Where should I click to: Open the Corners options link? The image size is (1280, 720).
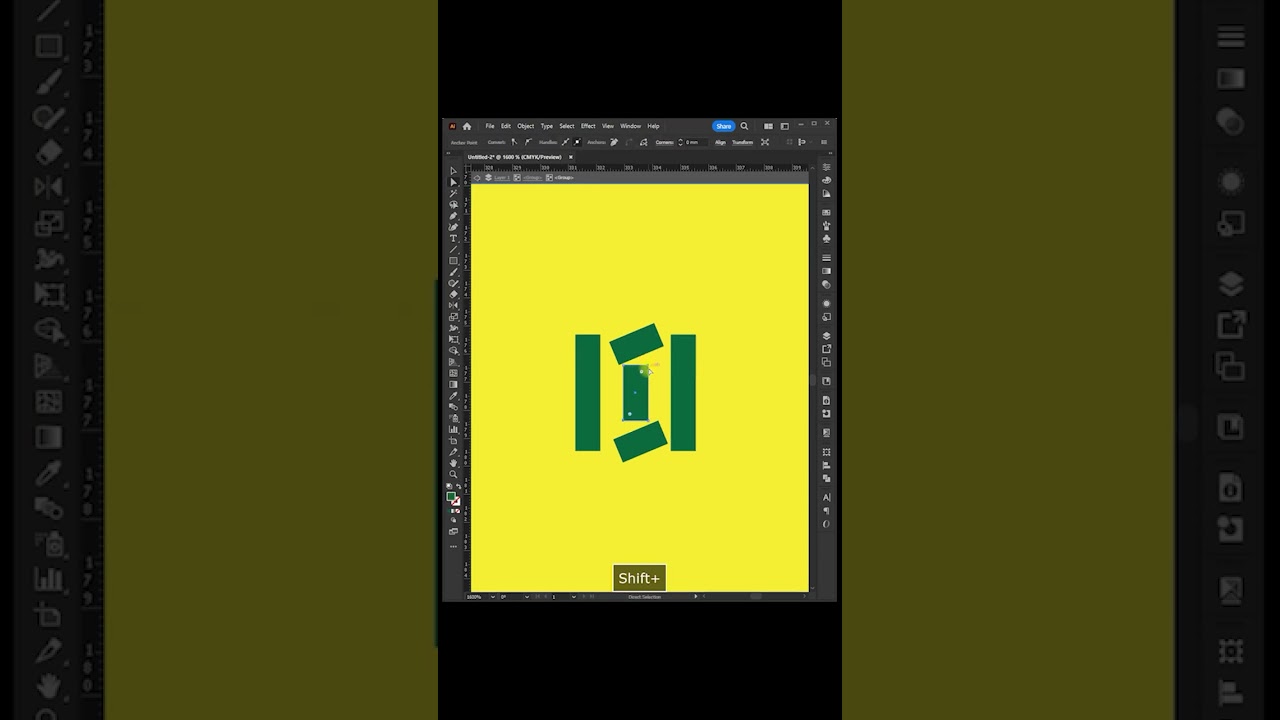click(664, 142)
